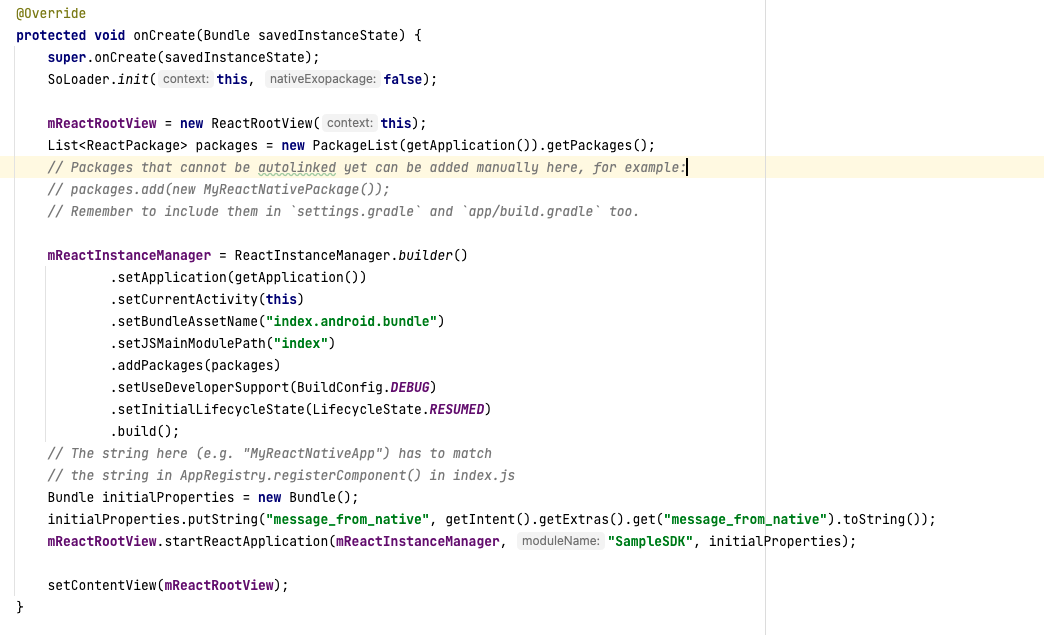Screen dimensions: 1044x635
Task: Select the SampleSDK string literal
Action: click(x=649, y=541)
